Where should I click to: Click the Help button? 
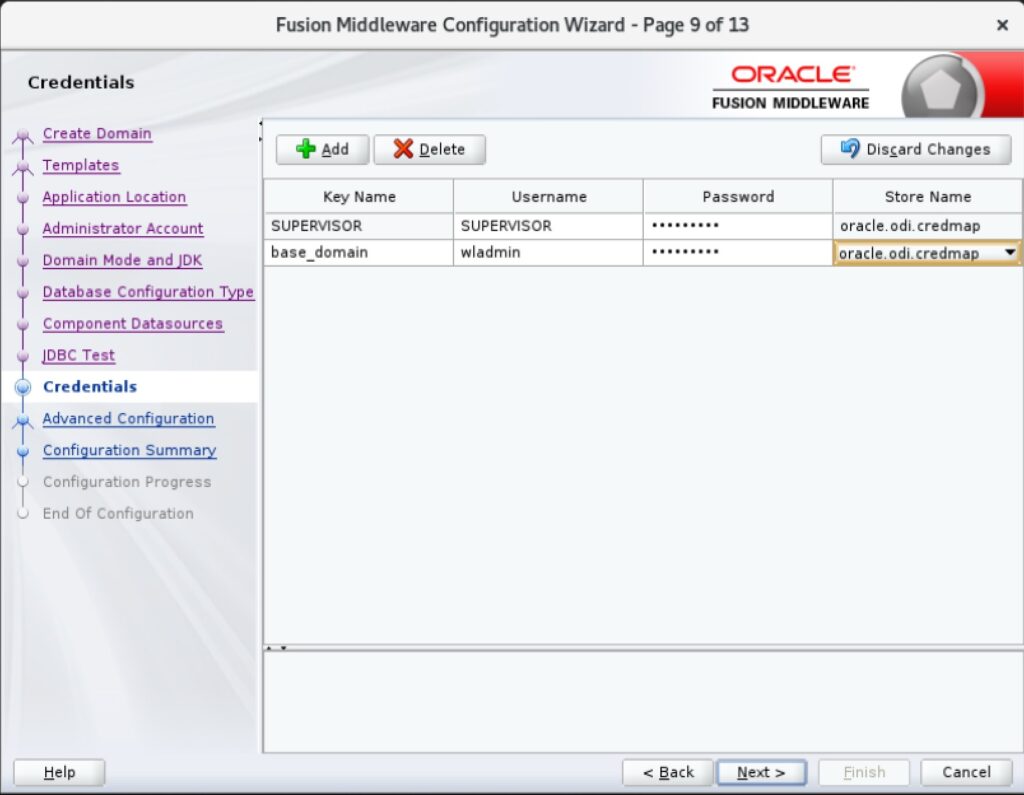[59, 772]
